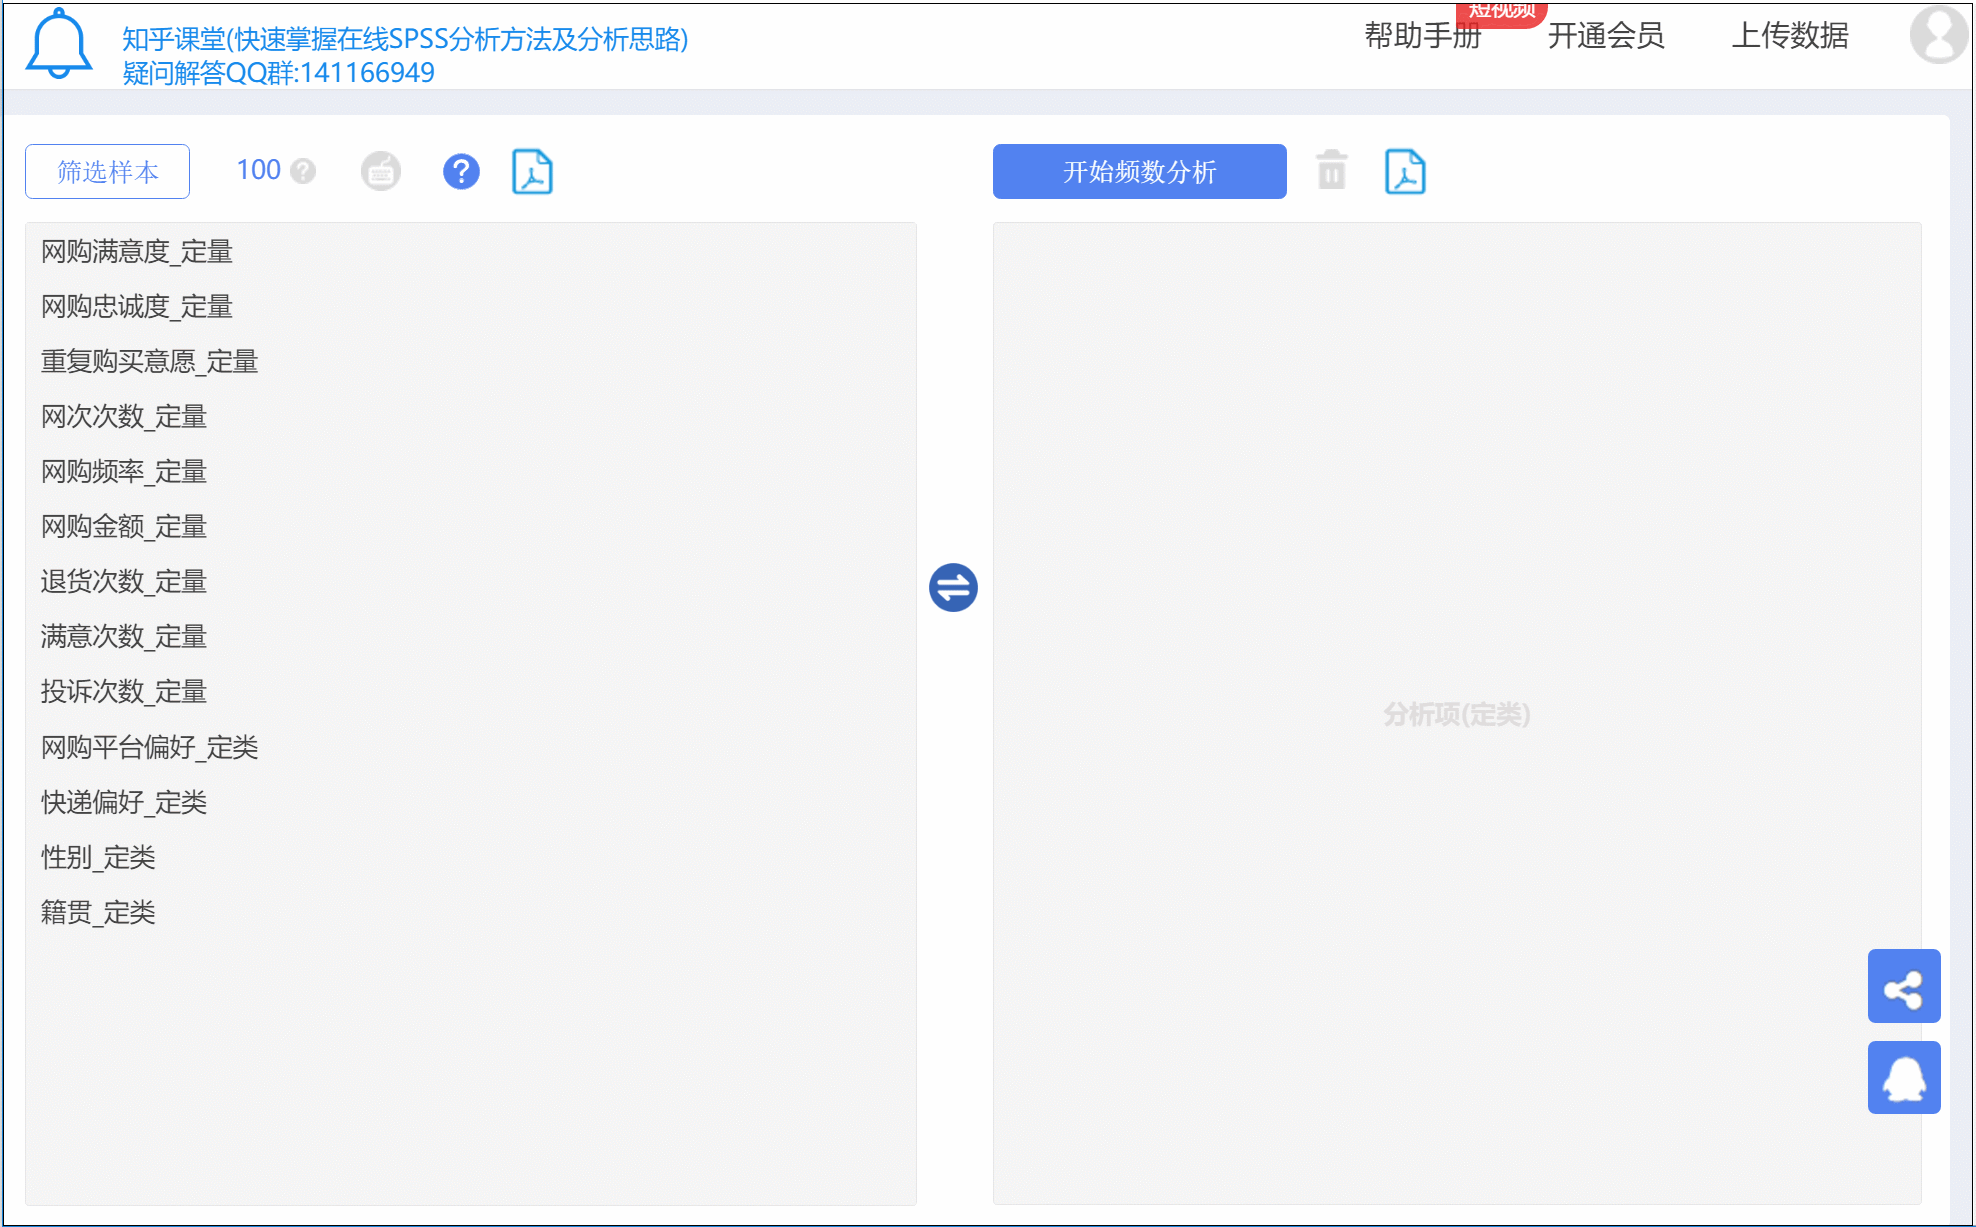Click the swap arrows transfer icon
Viewport: 1976px width, 1227px height.
click(953, 587)
